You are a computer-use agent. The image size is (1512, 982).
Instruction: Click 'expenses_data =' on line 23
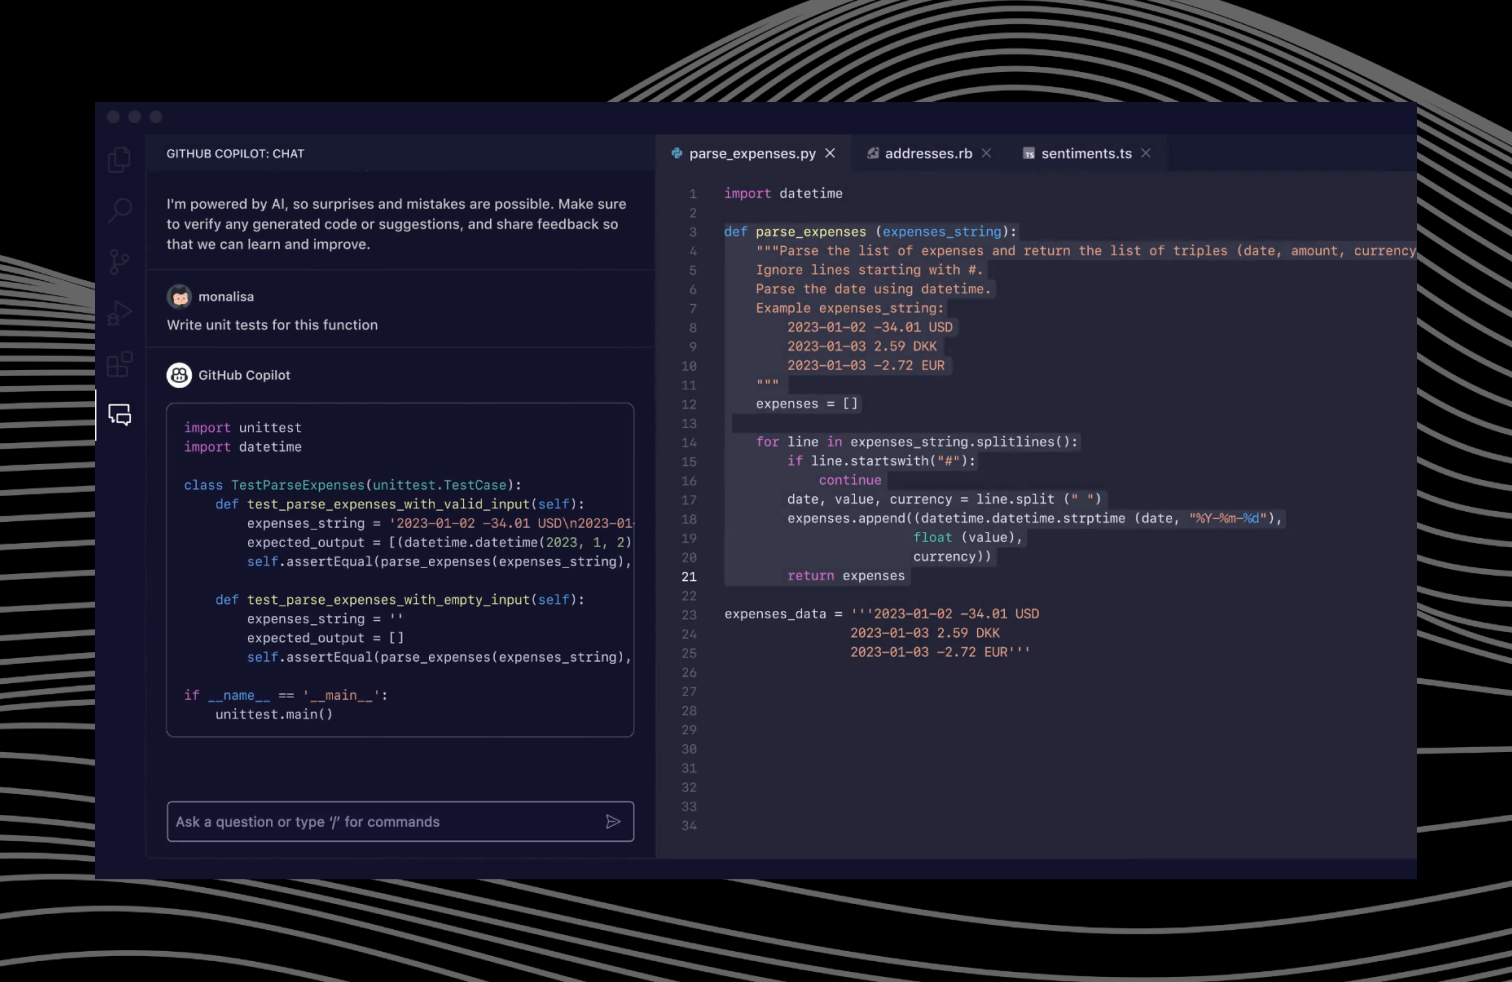[783, 614]
